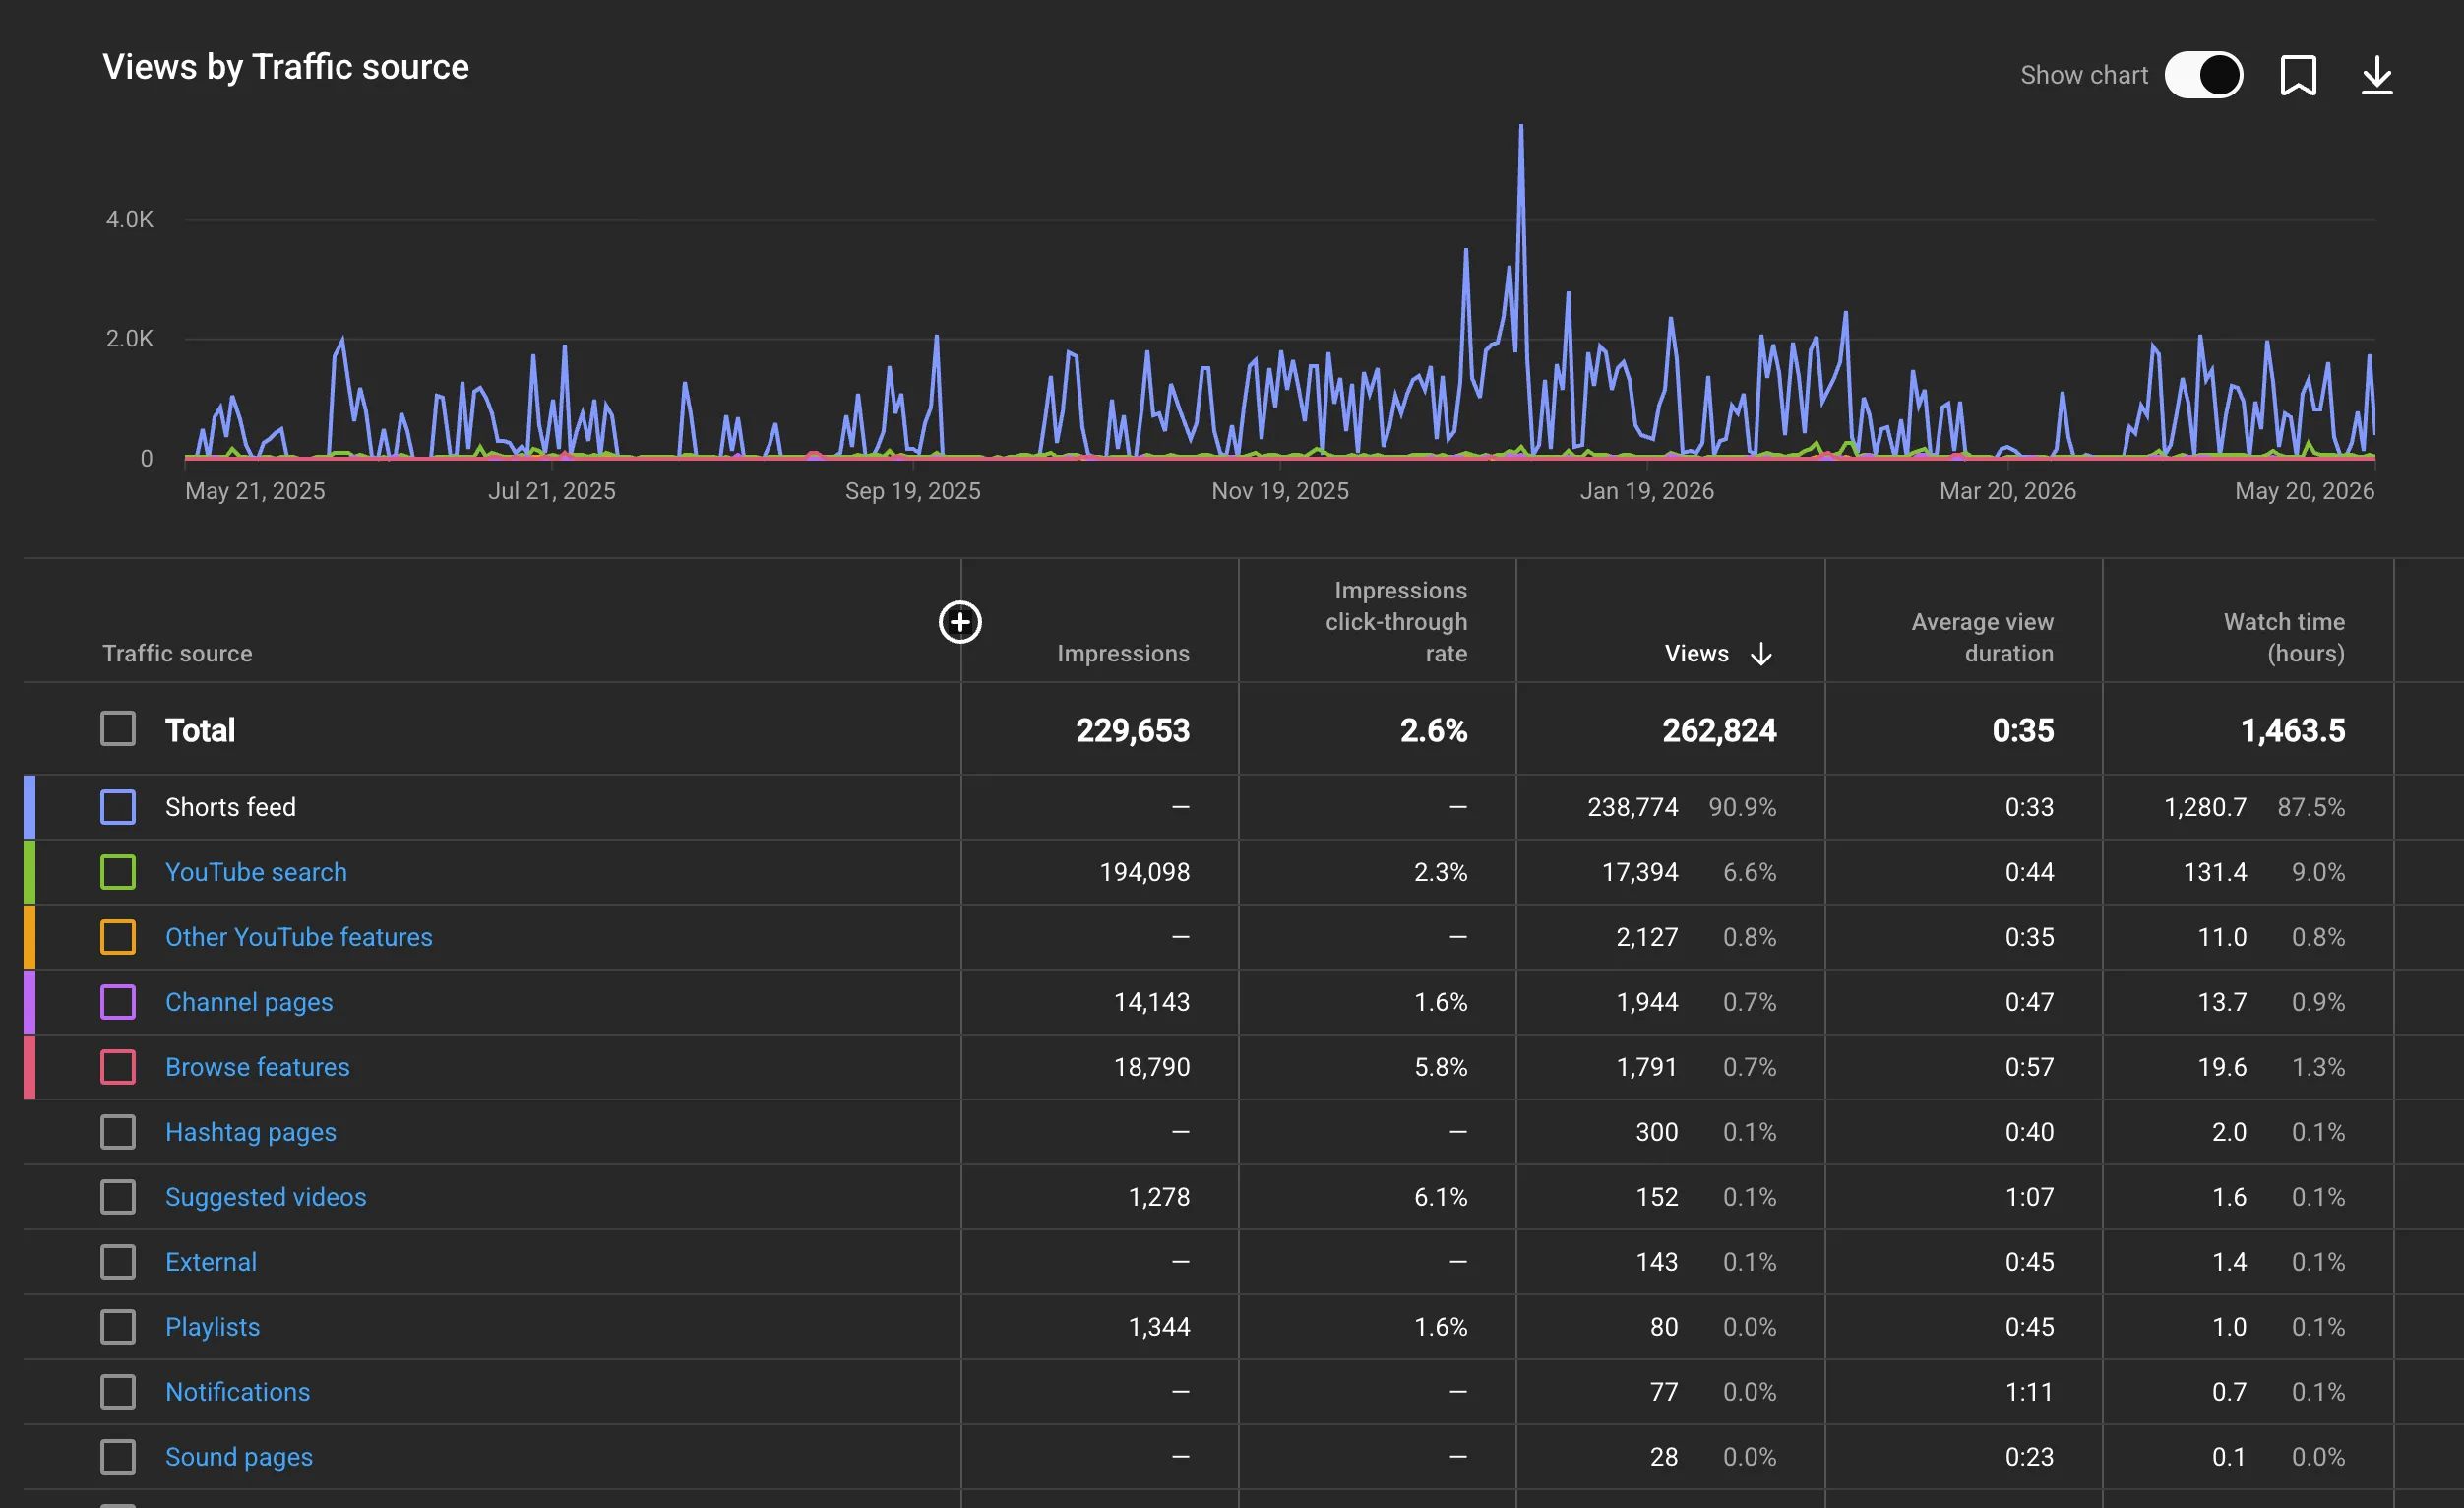Image resolution: width=2464 pixels, height=1508 pixels.
Task: Click the orange Other YouTube features checkbox
Action: pos(118,937)
